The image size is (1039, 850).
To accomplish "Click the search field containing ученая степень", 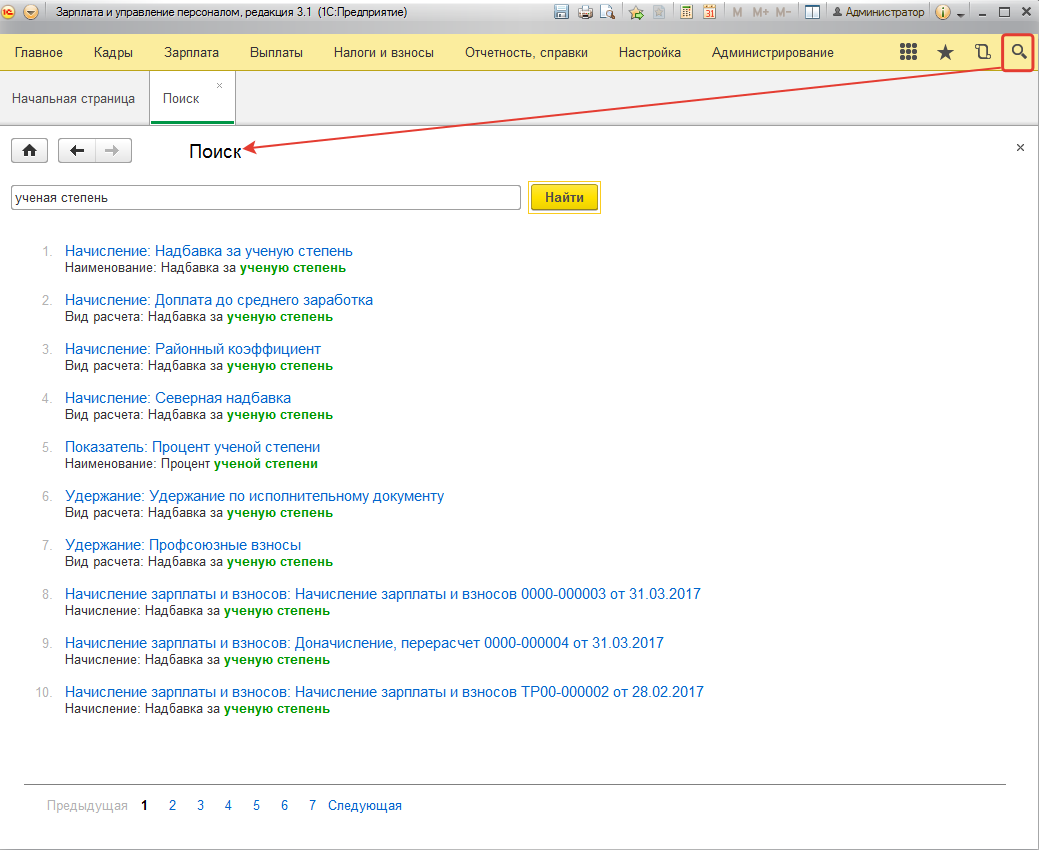I will click(266, 197).
